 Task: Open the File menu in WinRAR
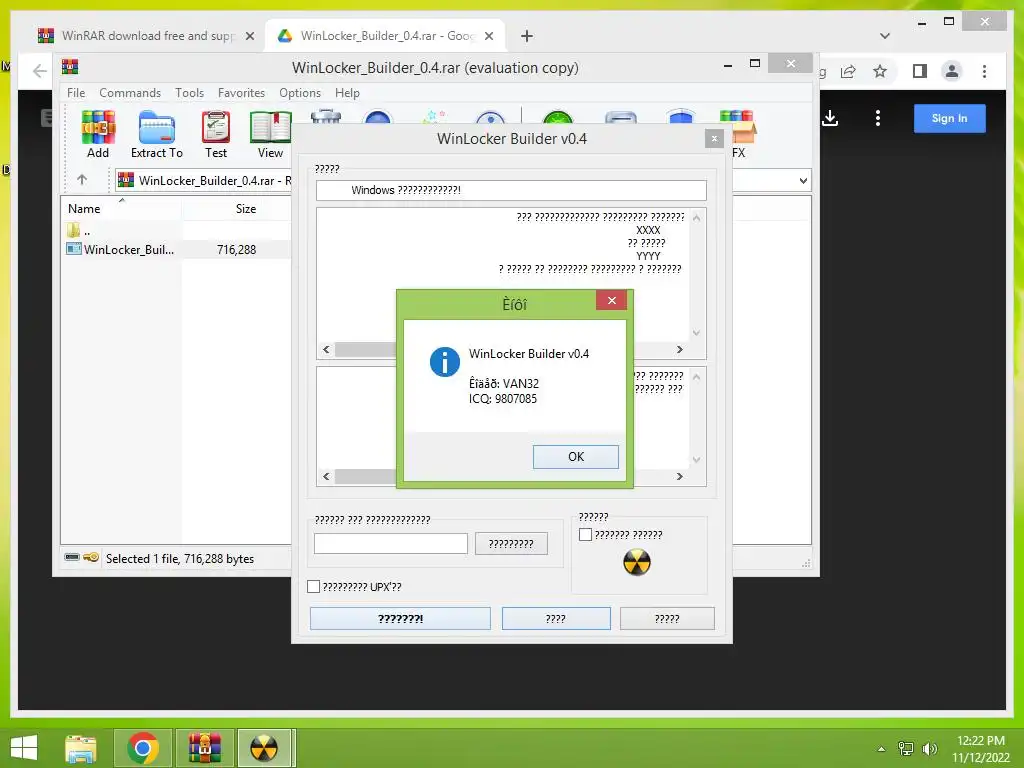(76, 93)
